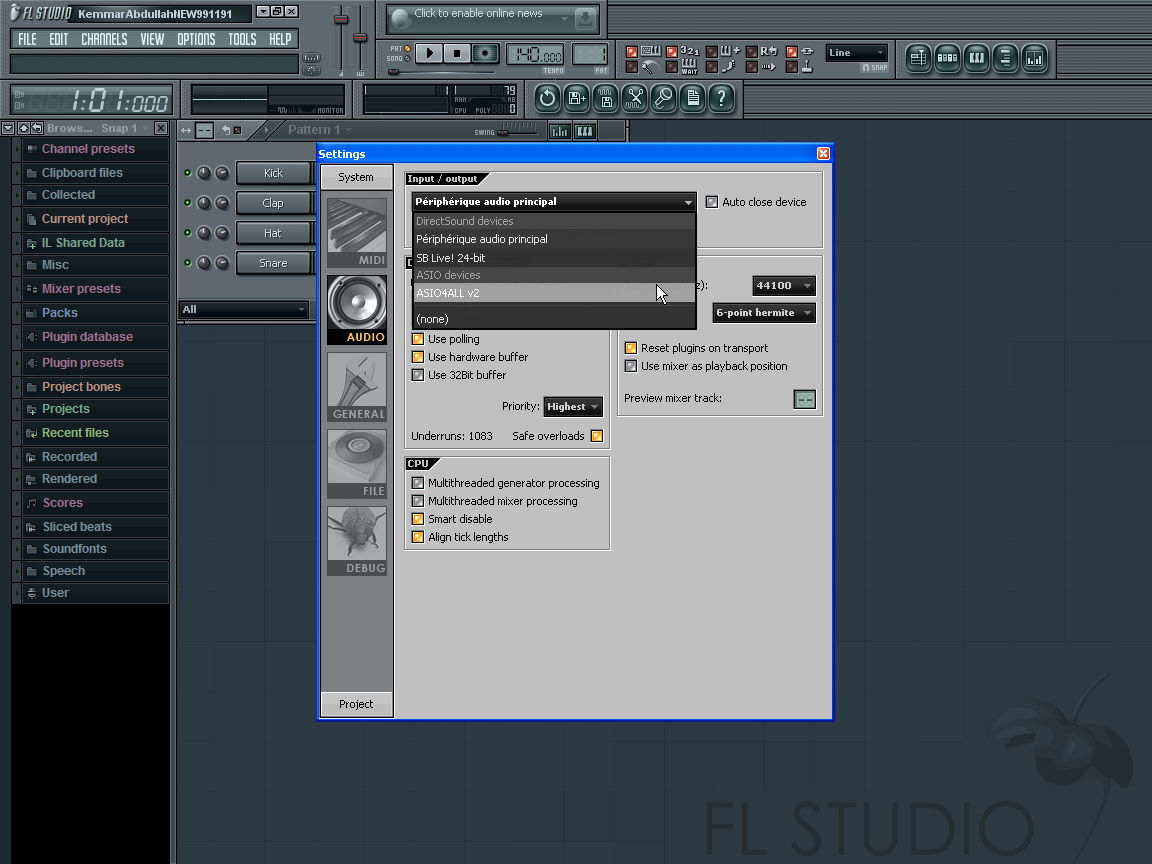This screenshot has width=1152, height=864.
Task: Click the Hat channel button
Action: click(x=273, y=233)
